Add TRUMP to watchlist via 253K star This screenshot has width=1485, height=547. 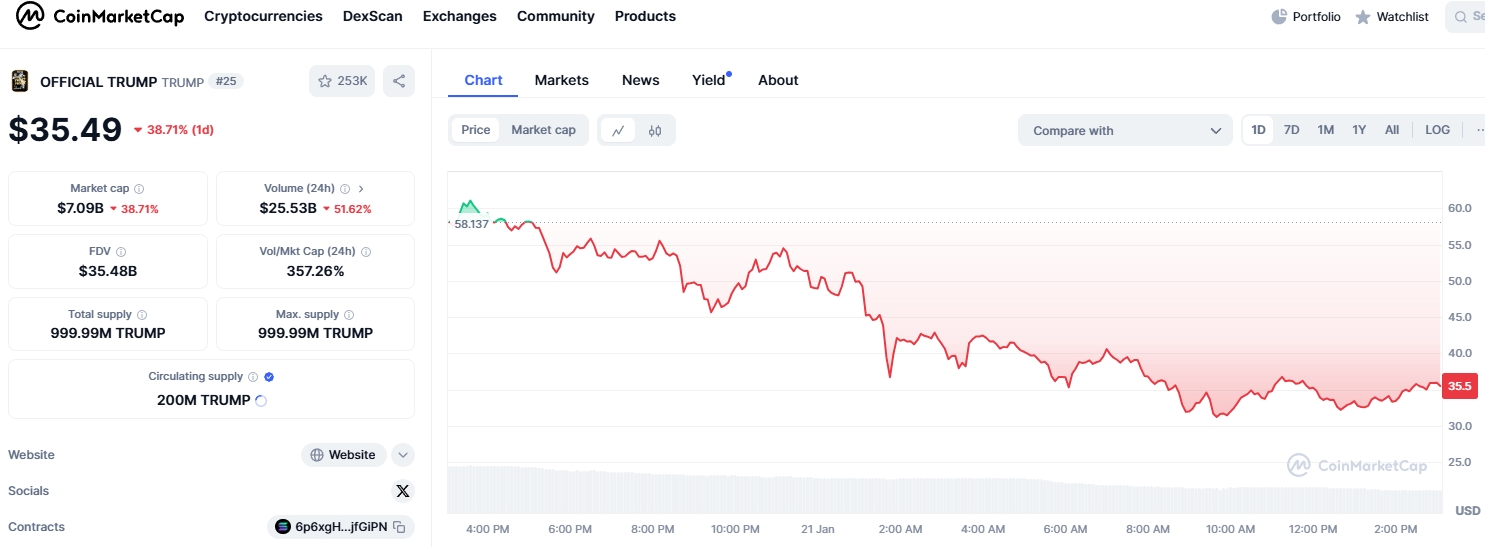click(342, 81)
